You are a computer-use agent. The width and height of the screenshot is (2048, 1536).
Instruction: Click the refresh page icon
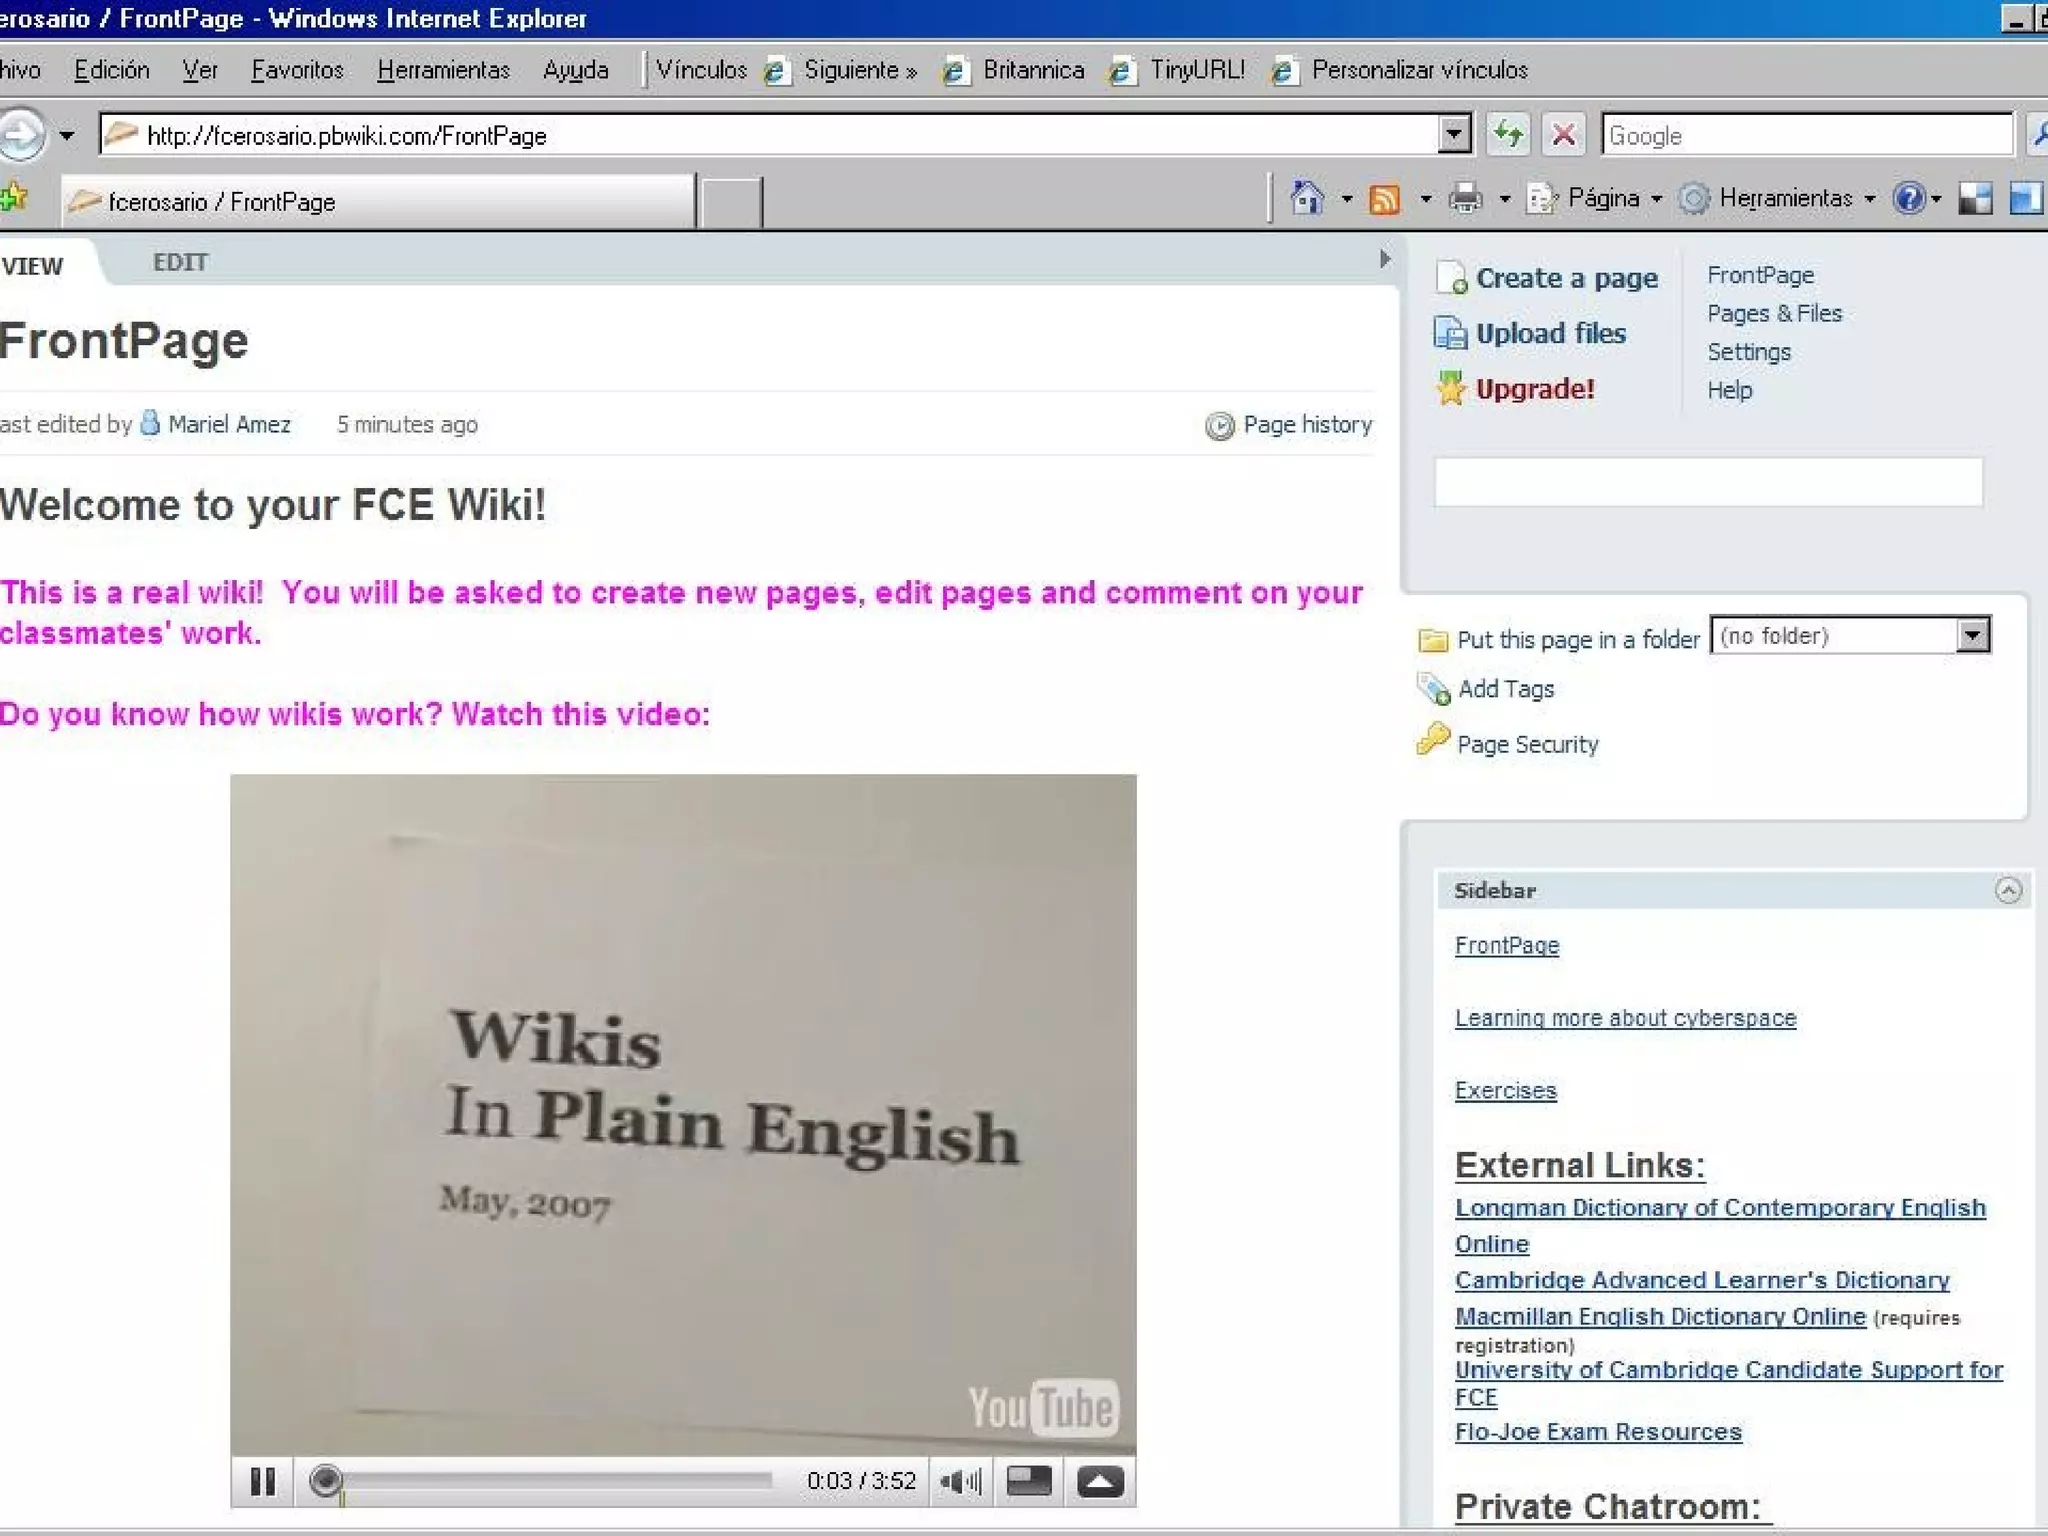coord(1508,135)
